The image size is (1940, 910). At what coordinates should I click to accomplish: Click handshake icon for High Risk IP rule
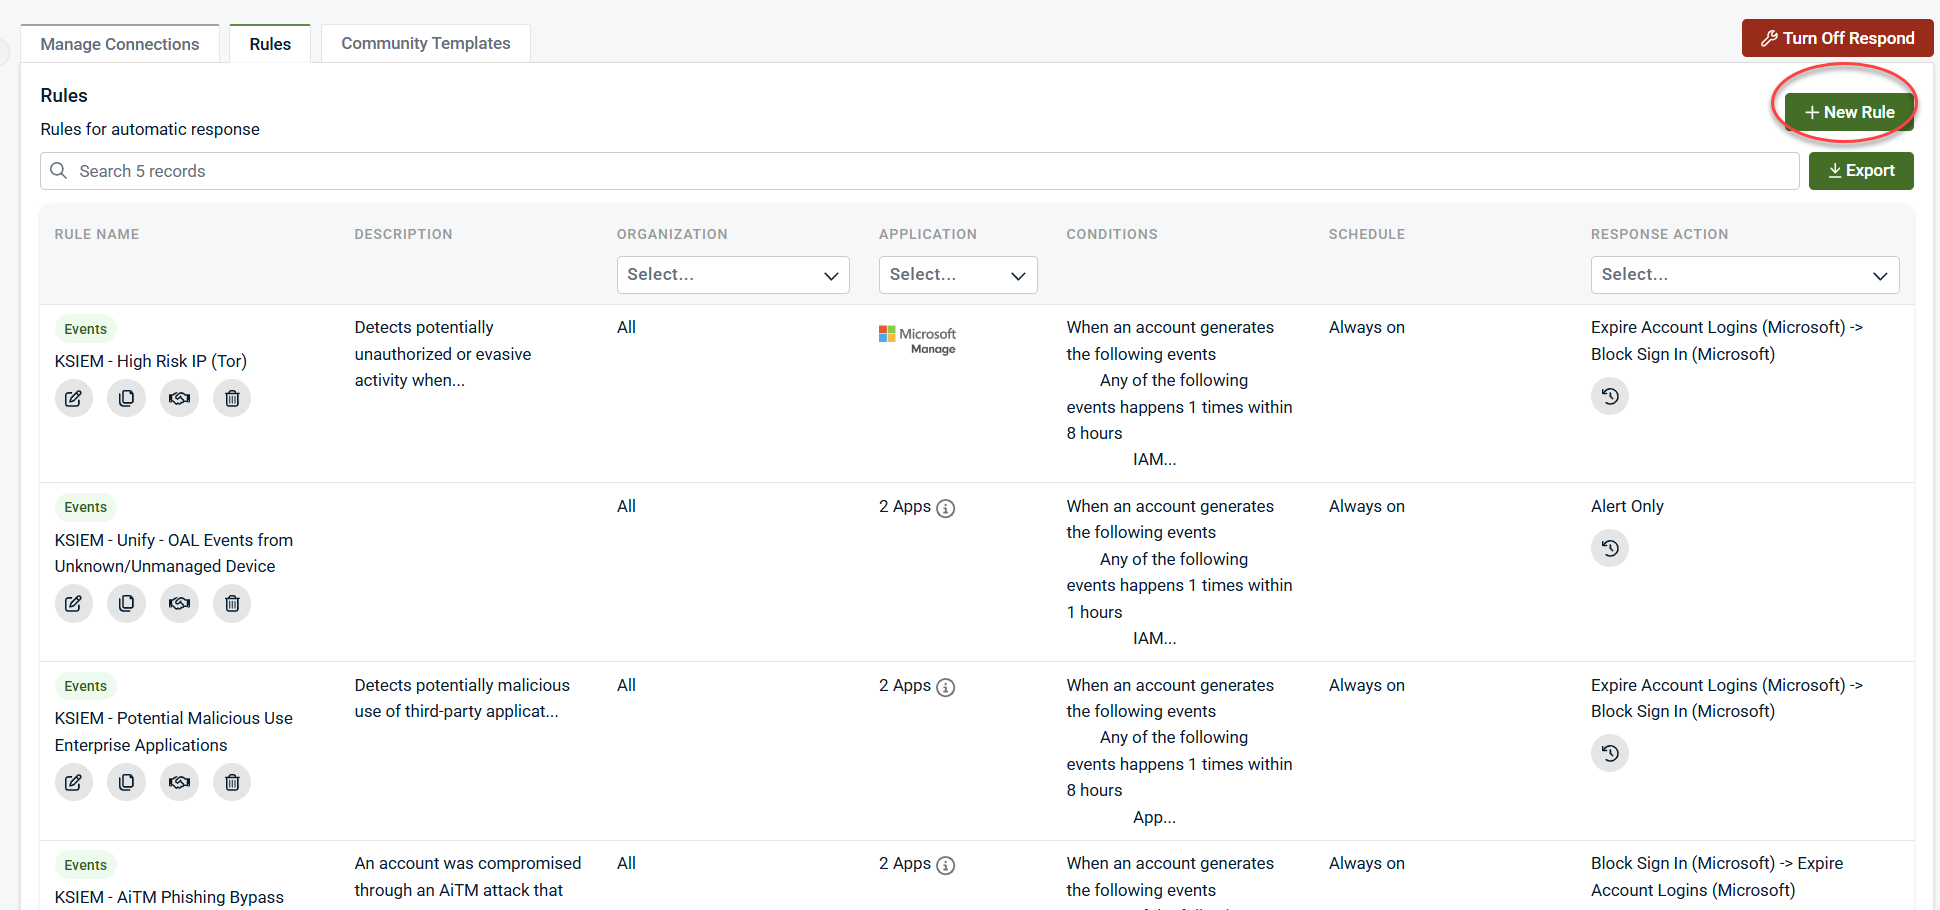(179, 398)
